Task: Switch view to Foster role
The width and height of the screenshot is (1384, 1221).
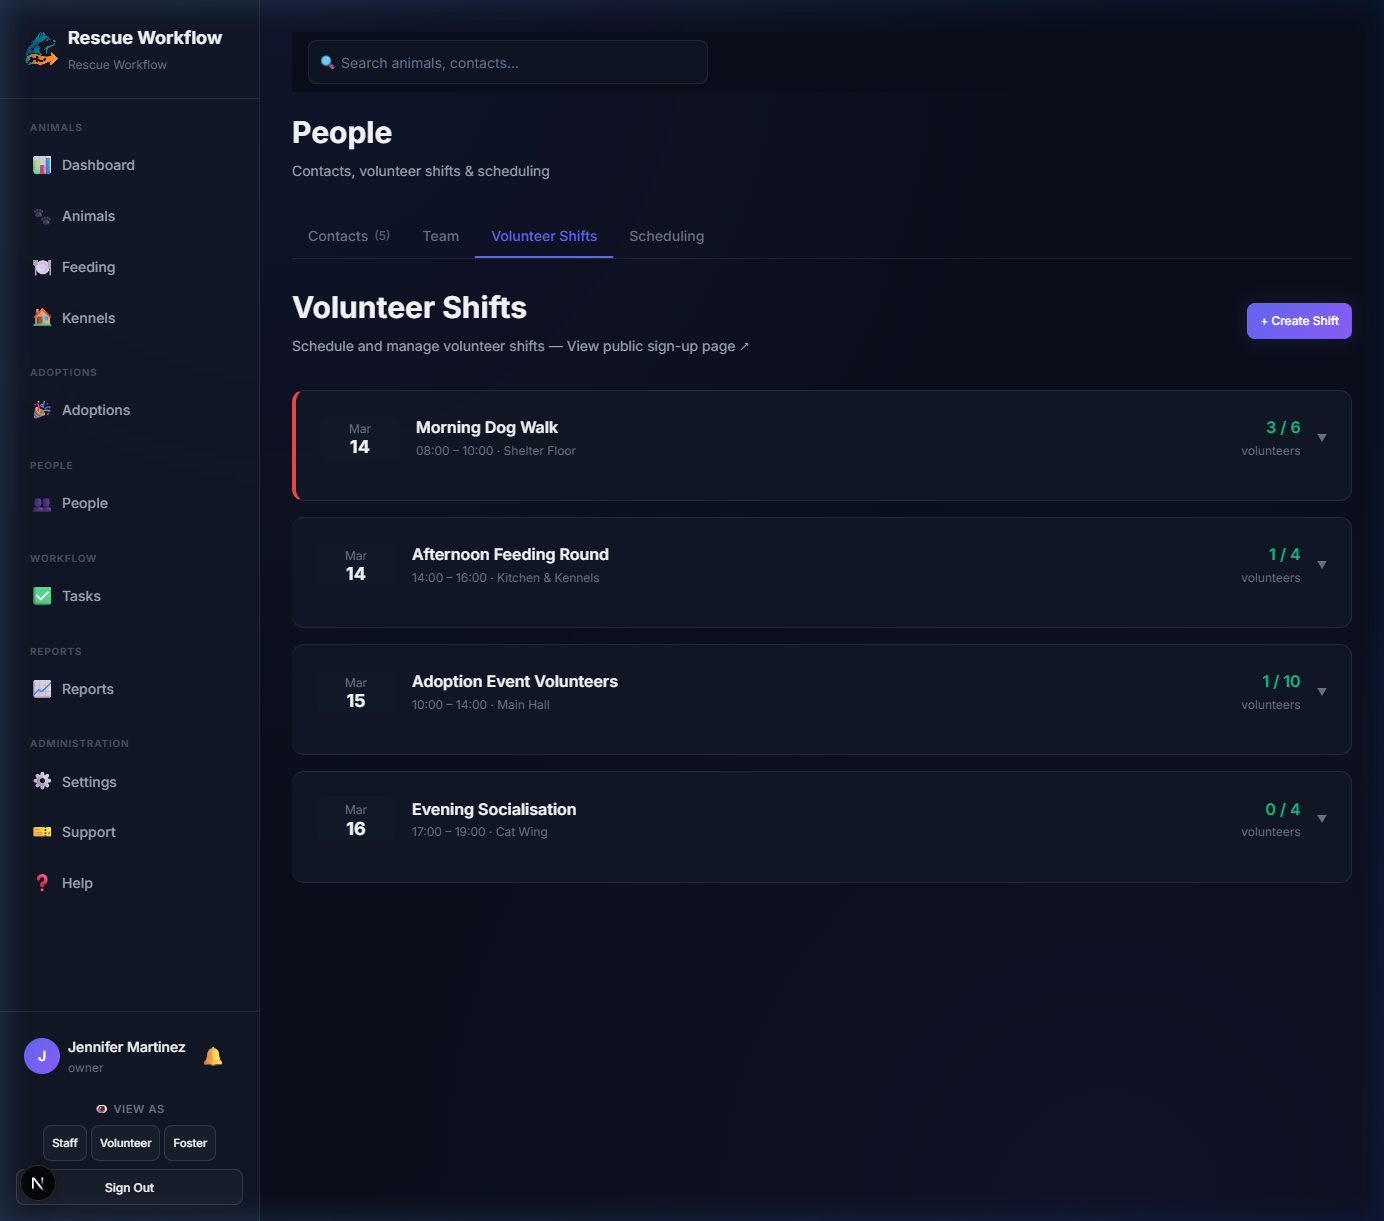Action: (190, 1143)
